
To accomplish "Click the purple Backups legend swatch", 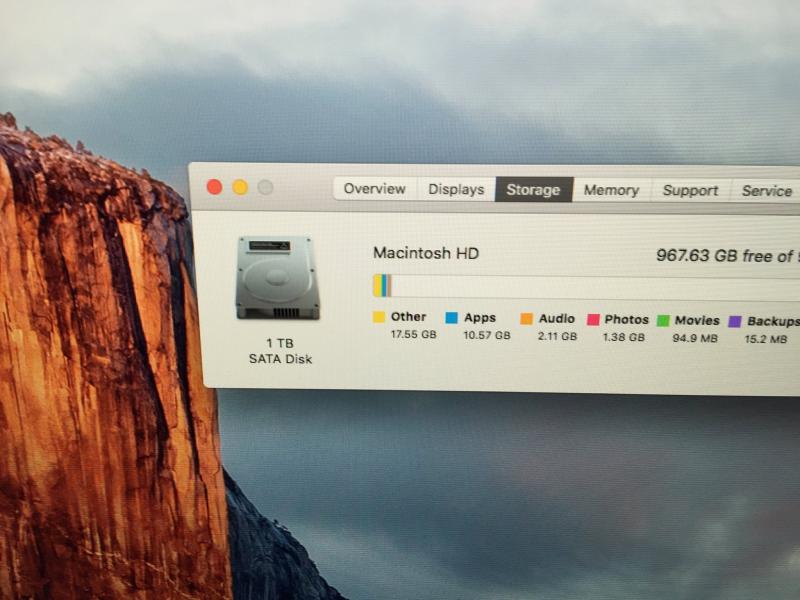I will point(735,322).
